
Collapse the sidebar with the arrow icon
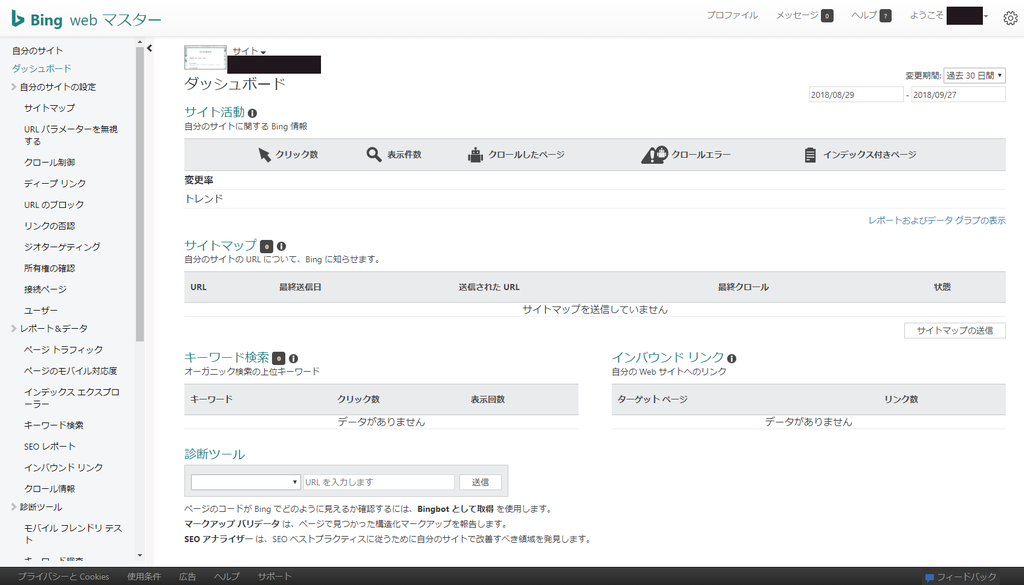coord(150,48)
